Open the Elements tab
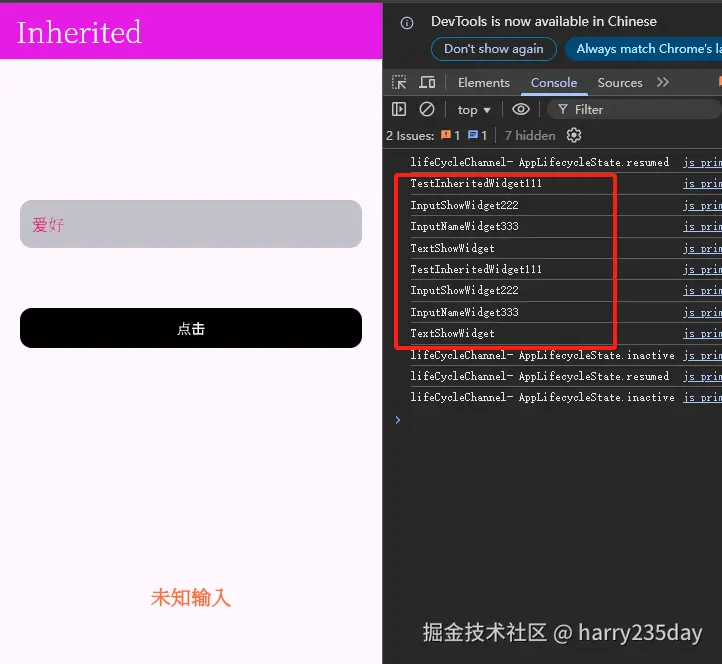Screen dimensions: 722x664 pos(483,82)
